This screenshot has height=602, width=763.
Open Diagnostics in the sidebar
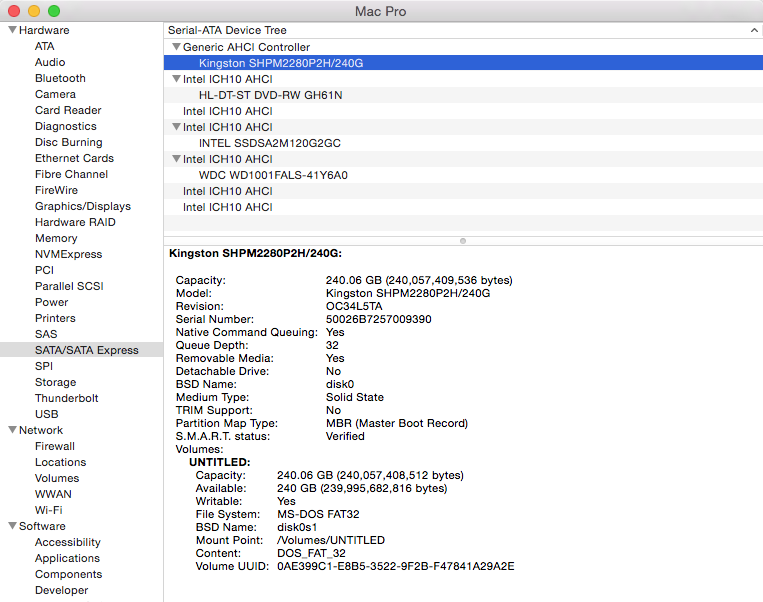(65, 127)
